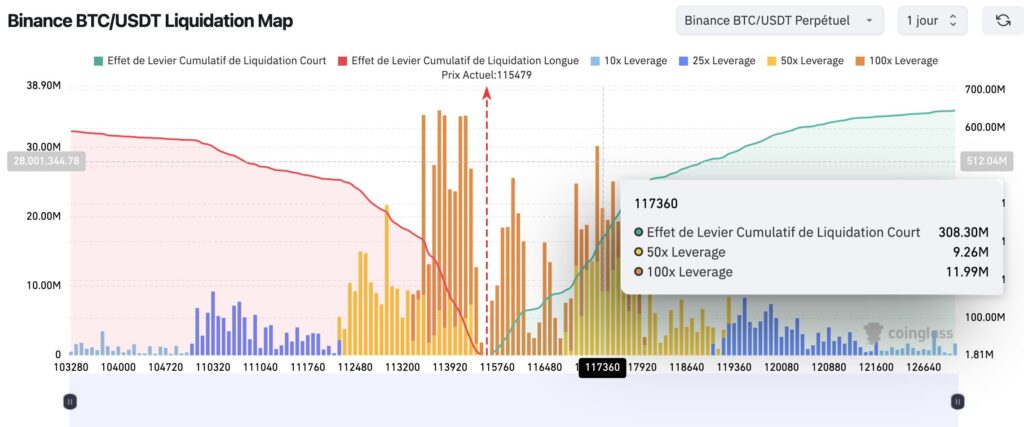This screenshot has height=427, width=1024.
Task: Click x-axis label 118640
Action: point(687,368)
